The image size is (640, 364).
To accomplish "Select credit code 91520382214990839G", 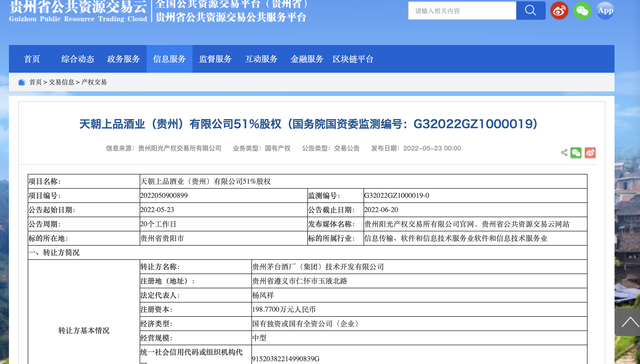I will (286, 359).
